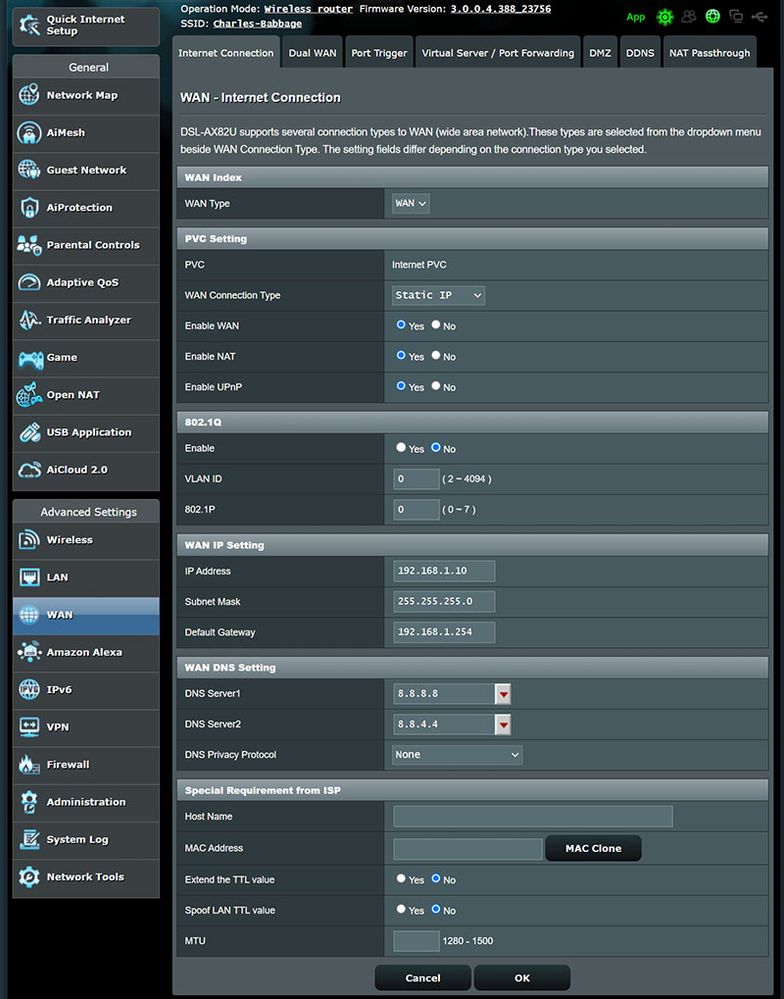The height and width of the screenshot is (999, 784).
Task: Click the OK button
Action: point(522,977)
